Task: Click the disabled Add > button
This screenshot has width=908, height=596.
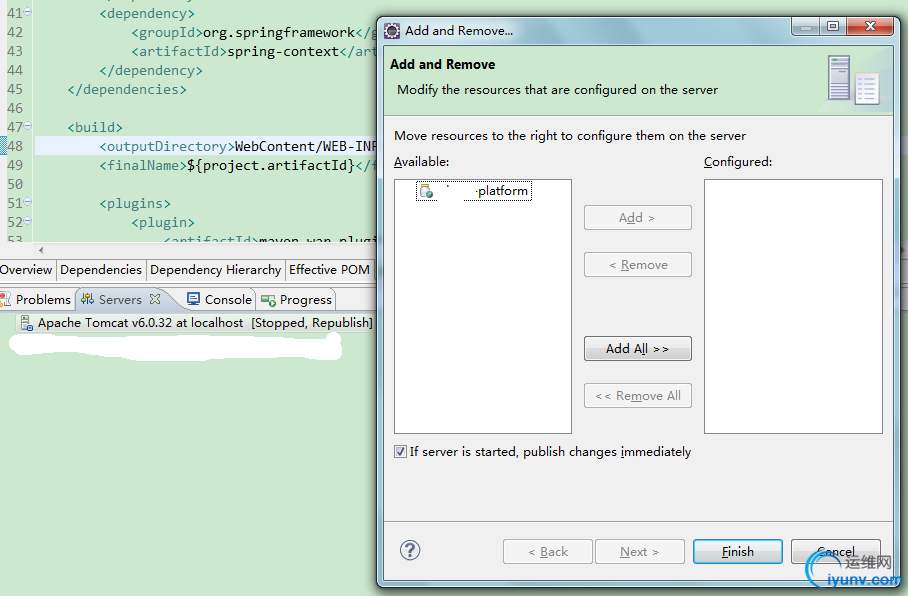Action: [638, 218]
